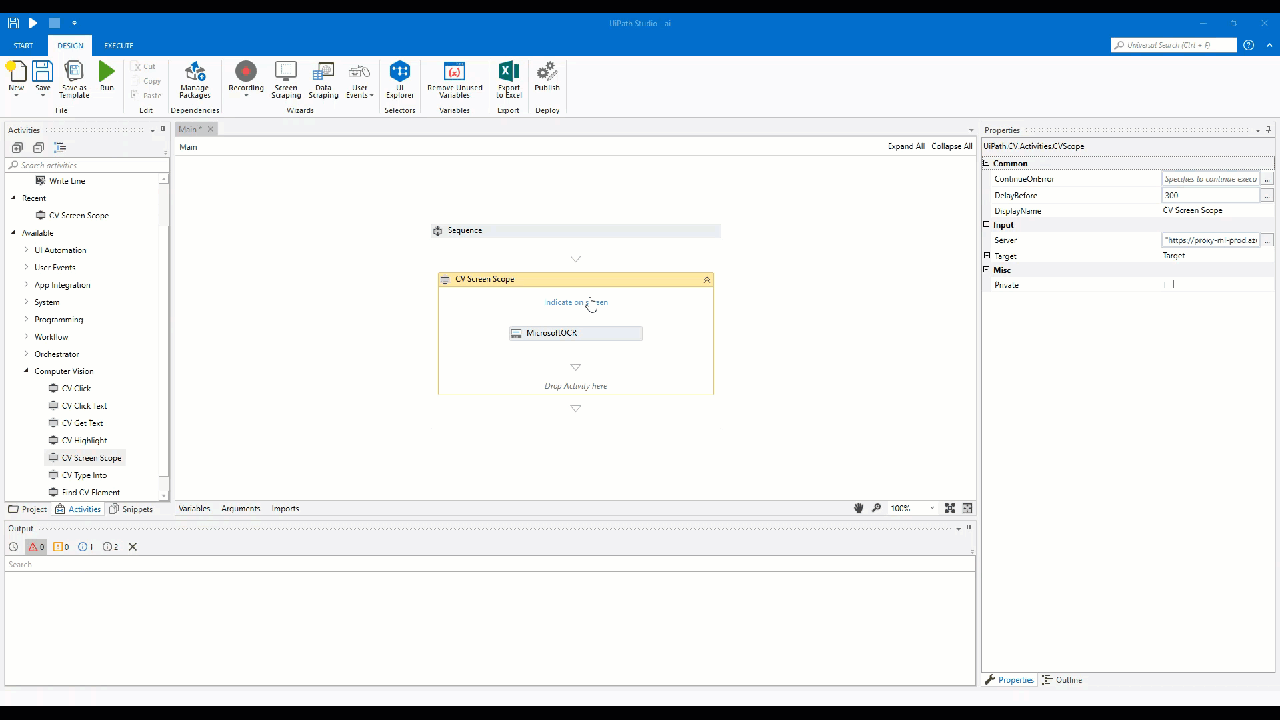Click the quick-access save icon in title bar
1280x720 pixels.
[x=13, y=22]
